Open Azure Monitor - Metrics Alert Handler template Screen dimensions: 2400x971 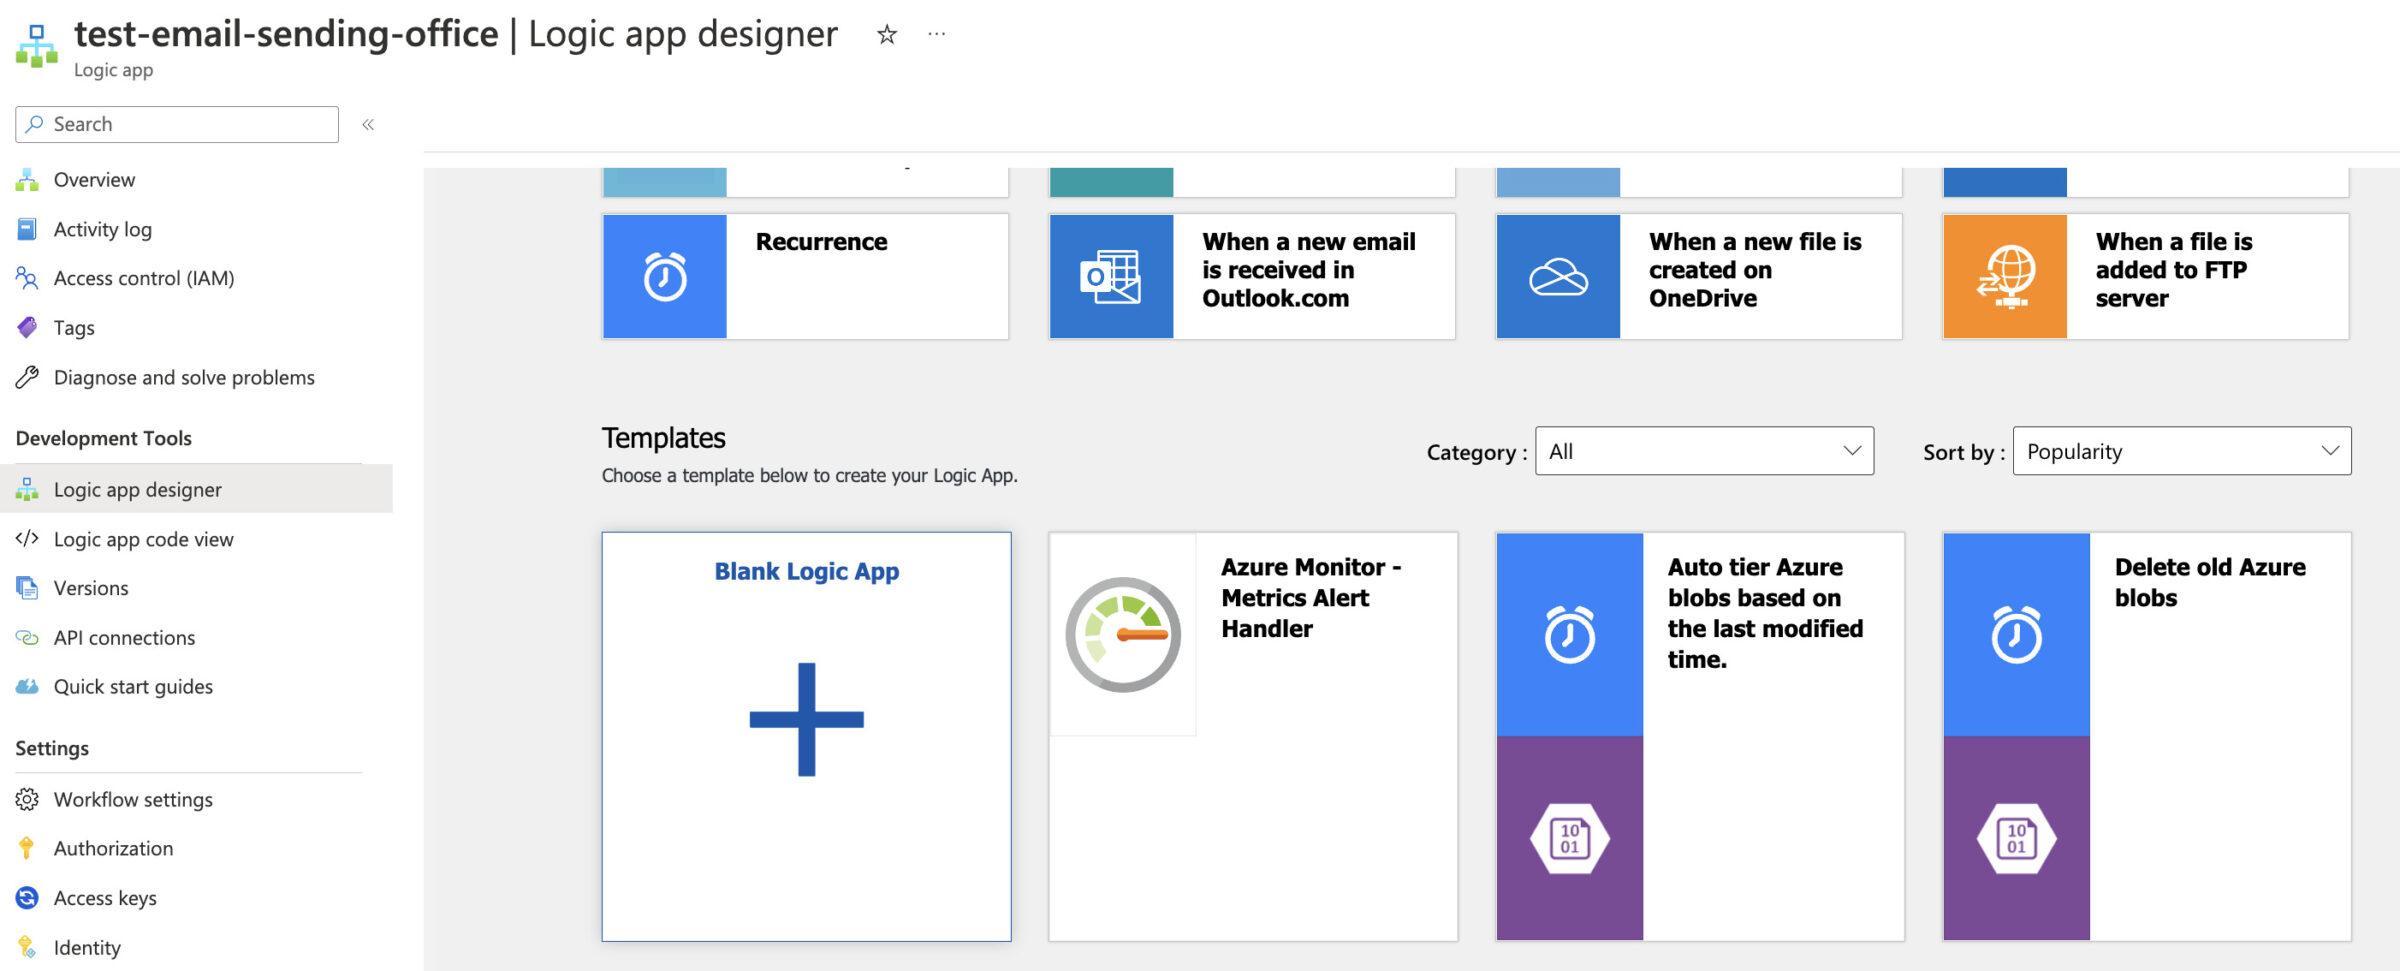1253,736
